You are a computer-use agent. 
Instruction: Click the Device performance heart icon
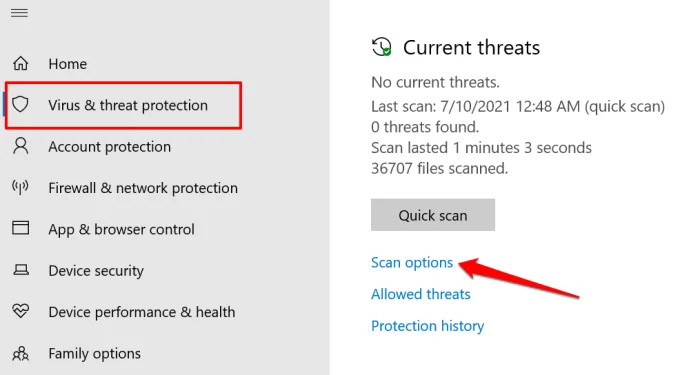[20, 311]
